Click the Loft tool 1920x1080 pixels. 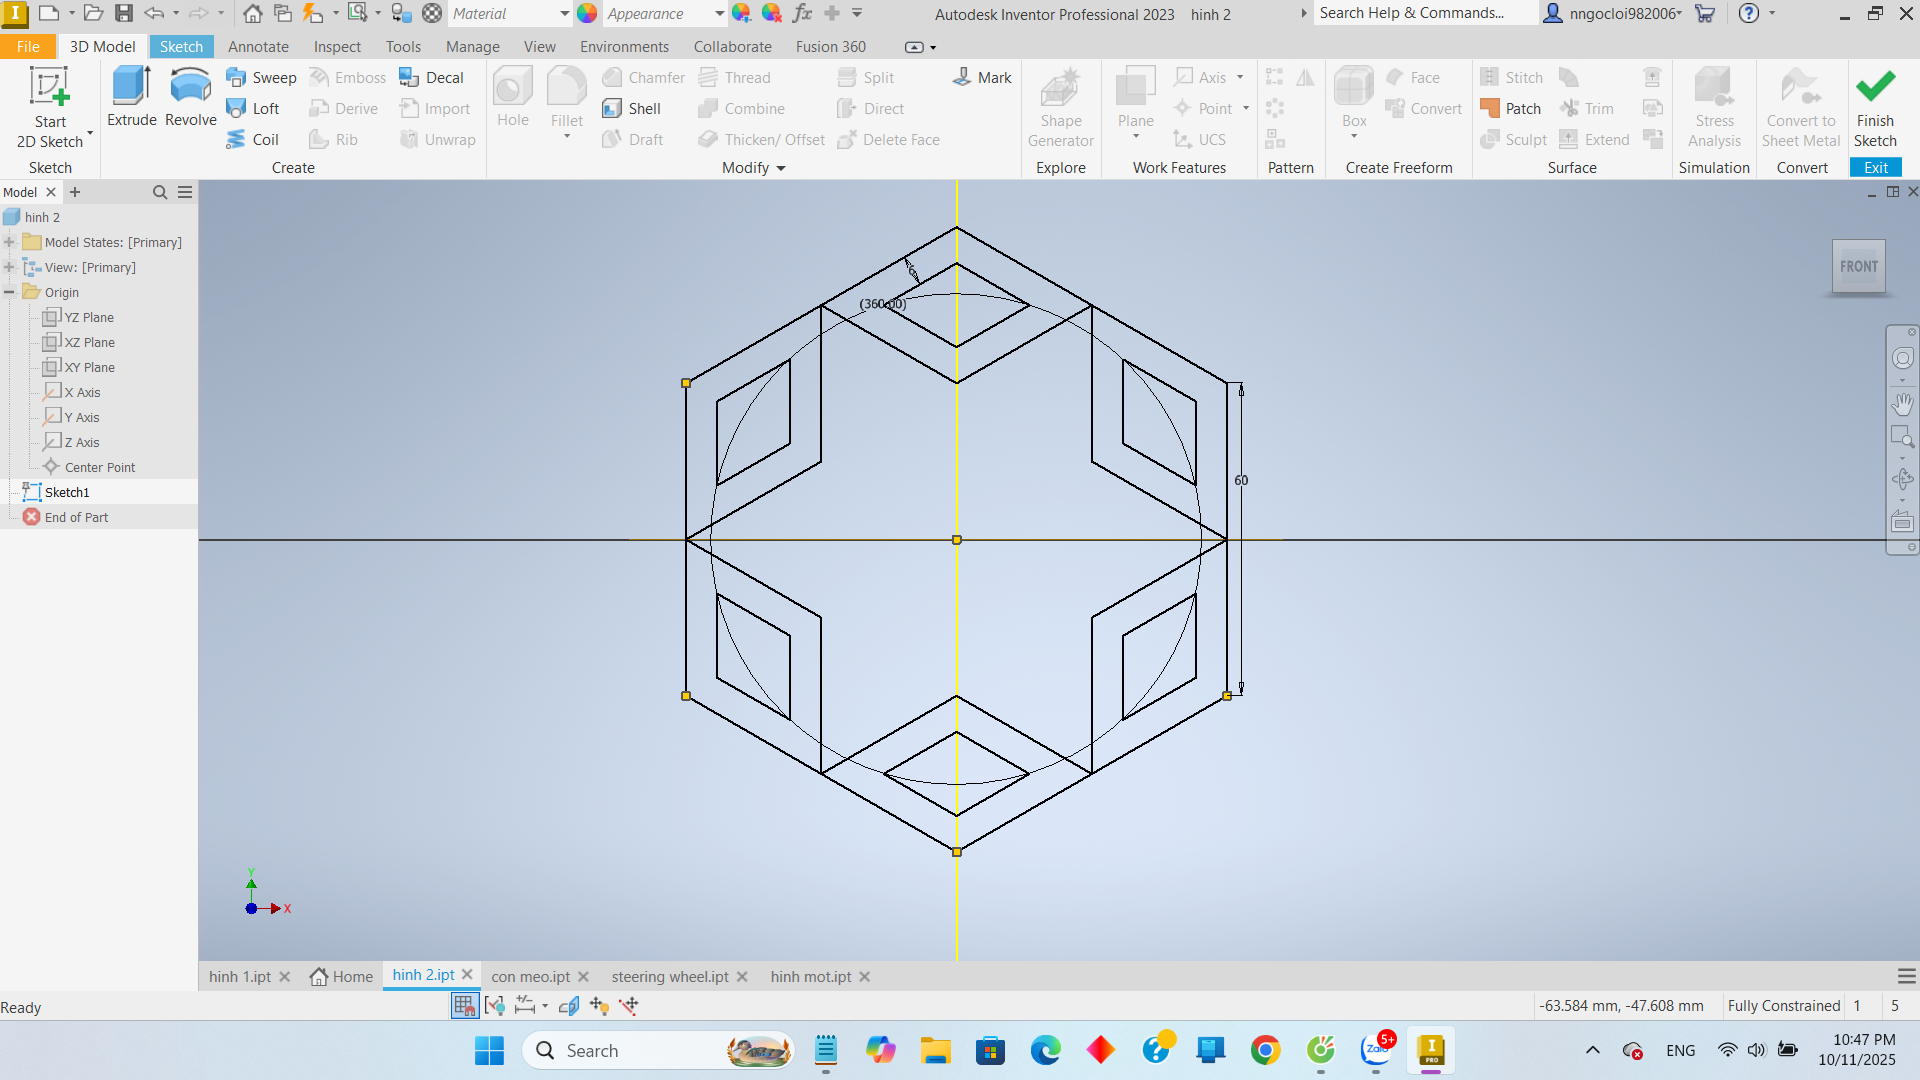pos(254,108)
